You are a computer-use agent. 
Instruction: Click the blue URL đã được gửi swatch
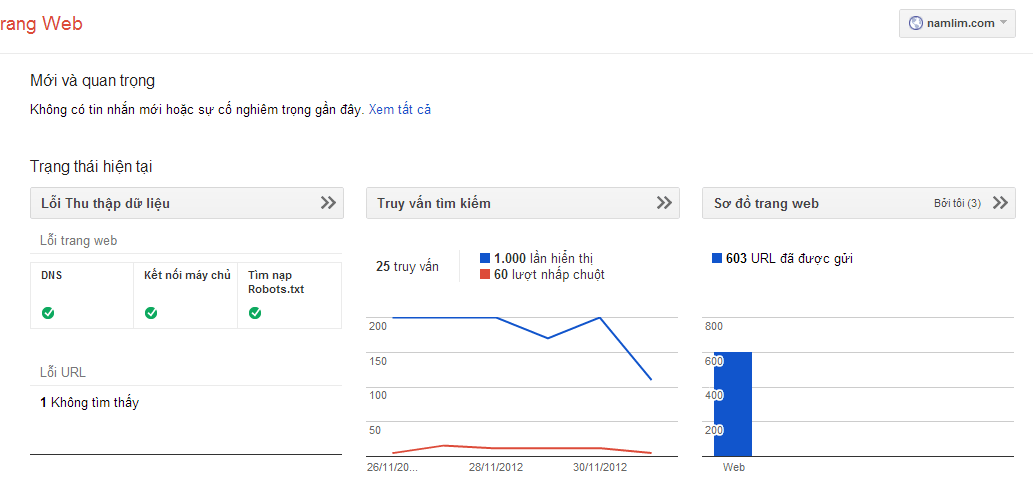pos(717,258)
